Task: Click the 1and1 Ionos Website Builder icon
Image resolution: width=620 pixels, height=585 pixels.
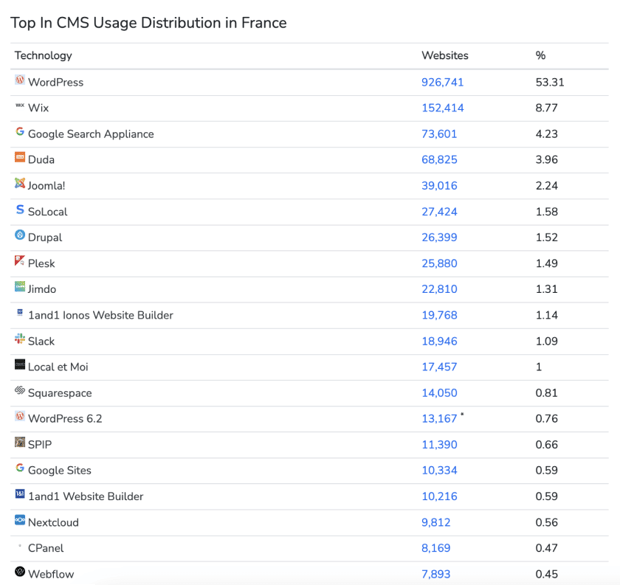Action: 20,312
